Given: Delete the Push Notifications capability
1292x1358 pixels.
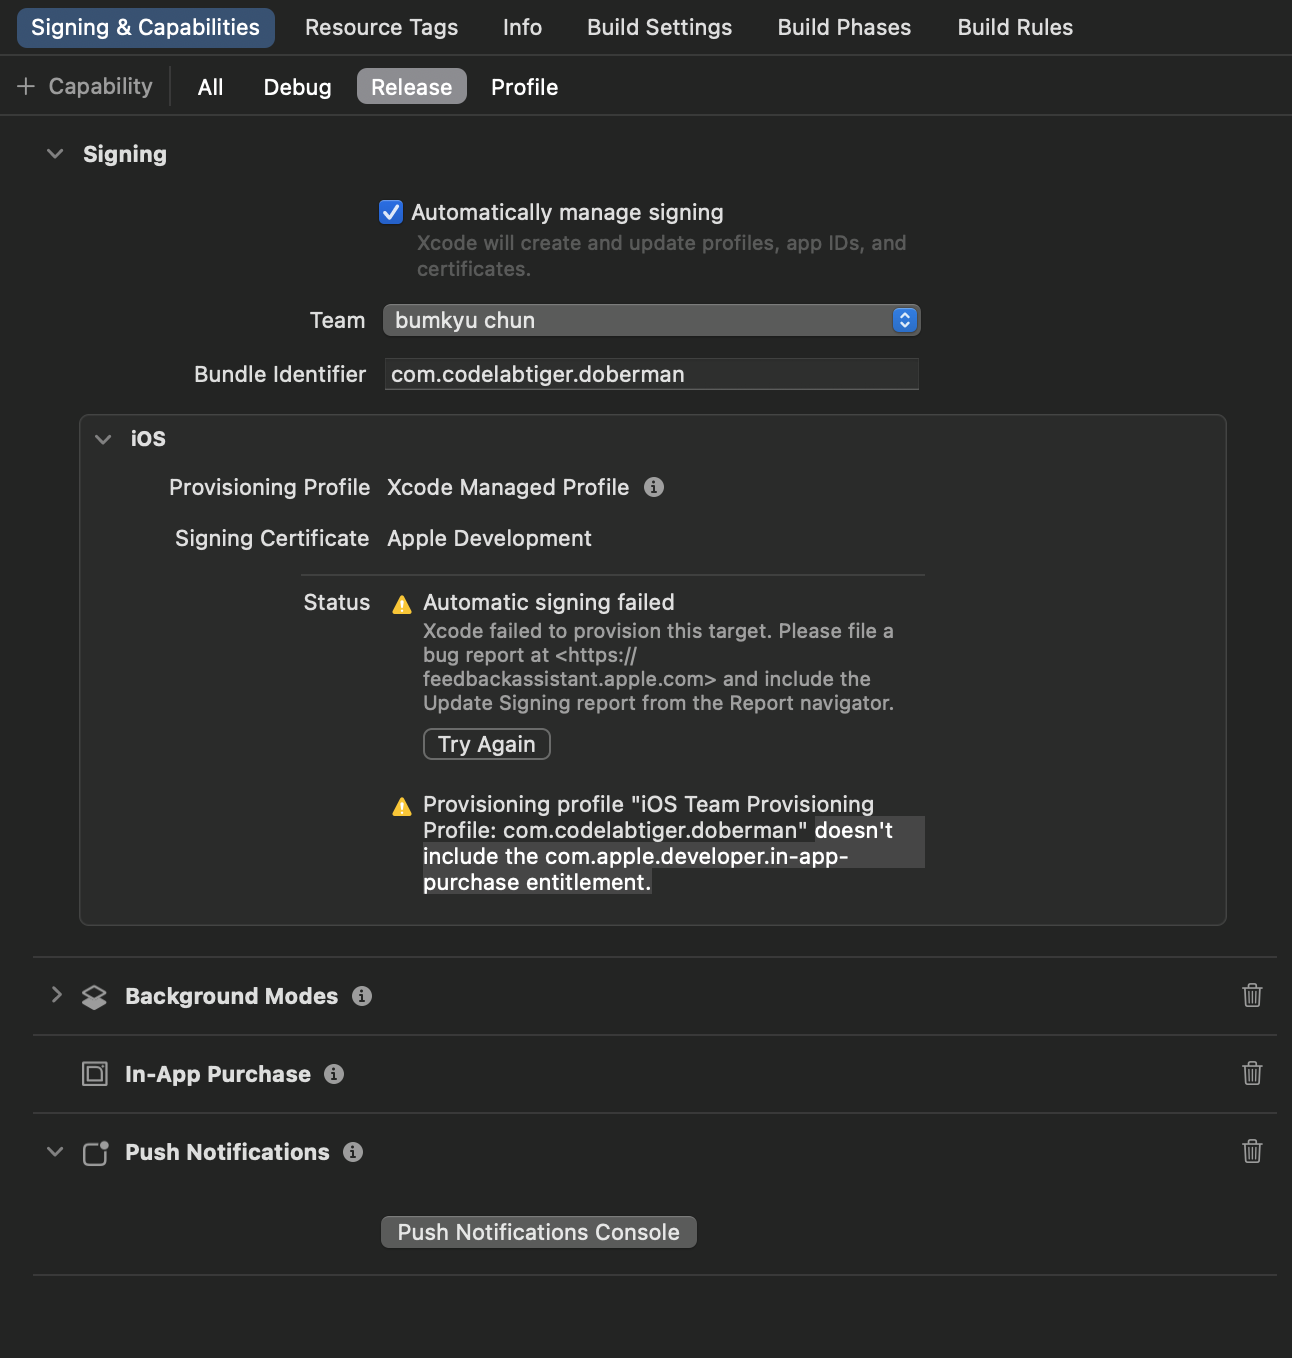Looking at the screenshot, I should click(x=1252, y=1151).
